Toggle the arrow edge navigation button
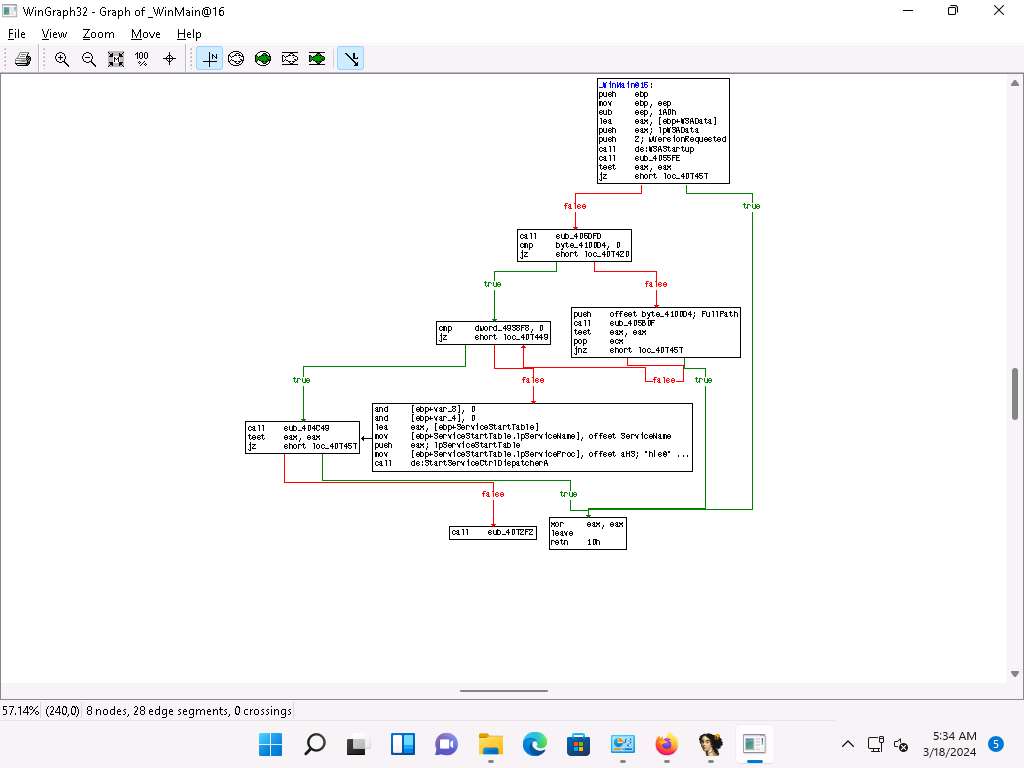 pyautogui.click(x=350, y=59)
